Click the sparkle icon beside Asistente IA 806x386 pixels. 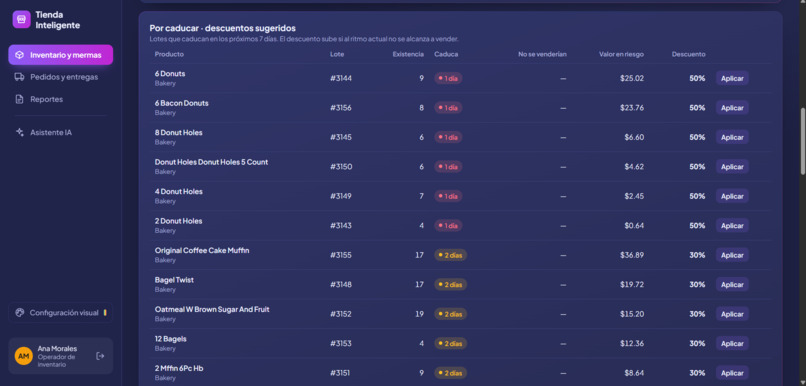coord(20,133)
